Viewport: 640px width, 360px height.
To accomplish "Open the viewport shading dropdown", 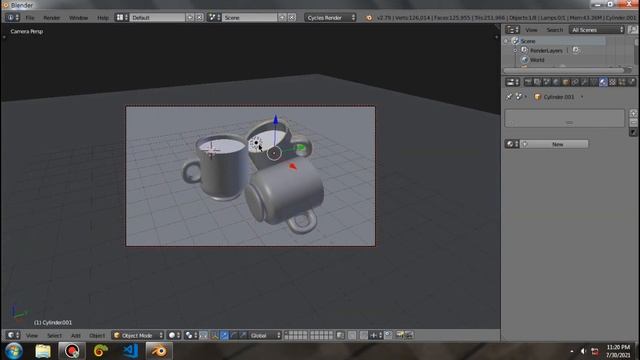I will (174, 336).
